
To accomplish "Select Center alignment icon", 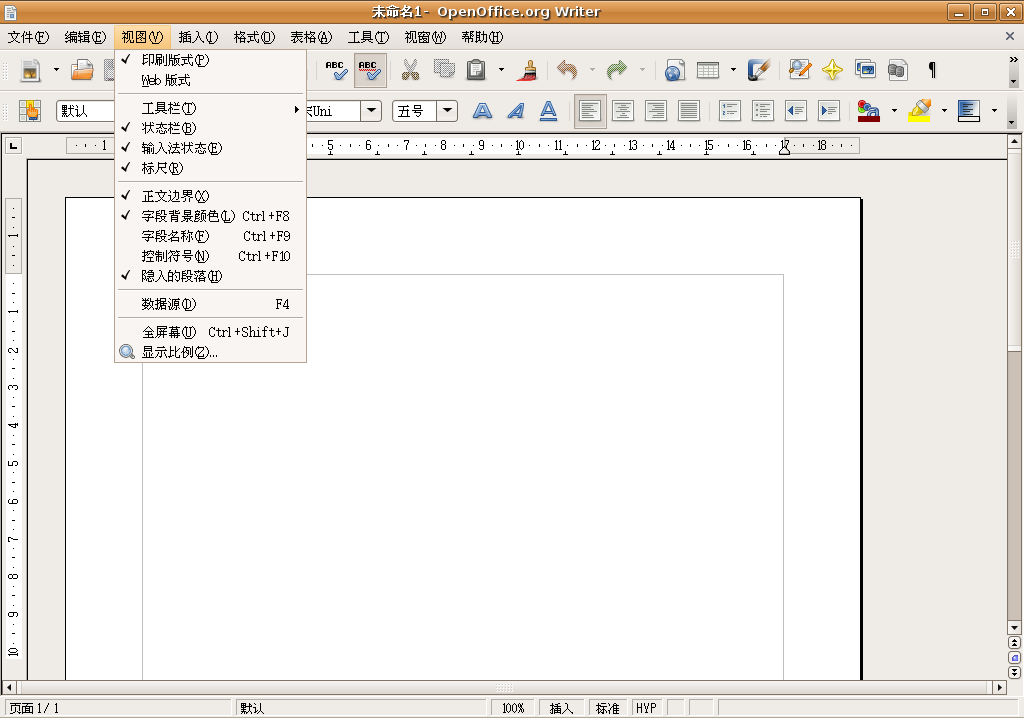I will click(x=623, y=111).
